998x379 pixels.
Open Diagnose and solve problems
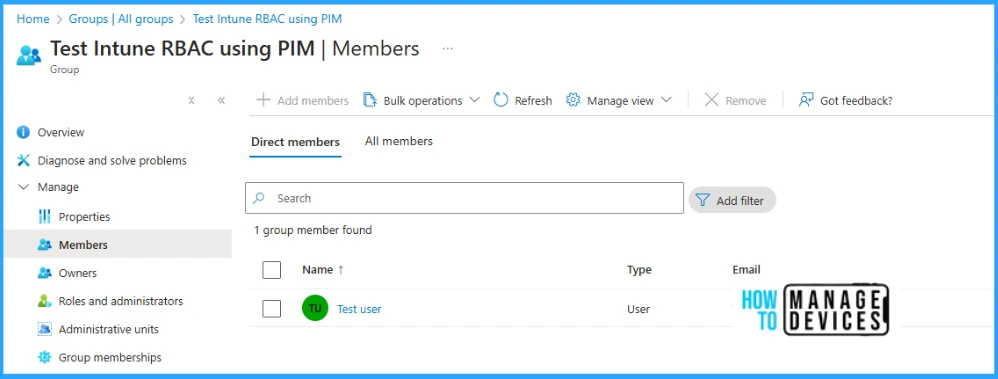[x=112, y=161]
